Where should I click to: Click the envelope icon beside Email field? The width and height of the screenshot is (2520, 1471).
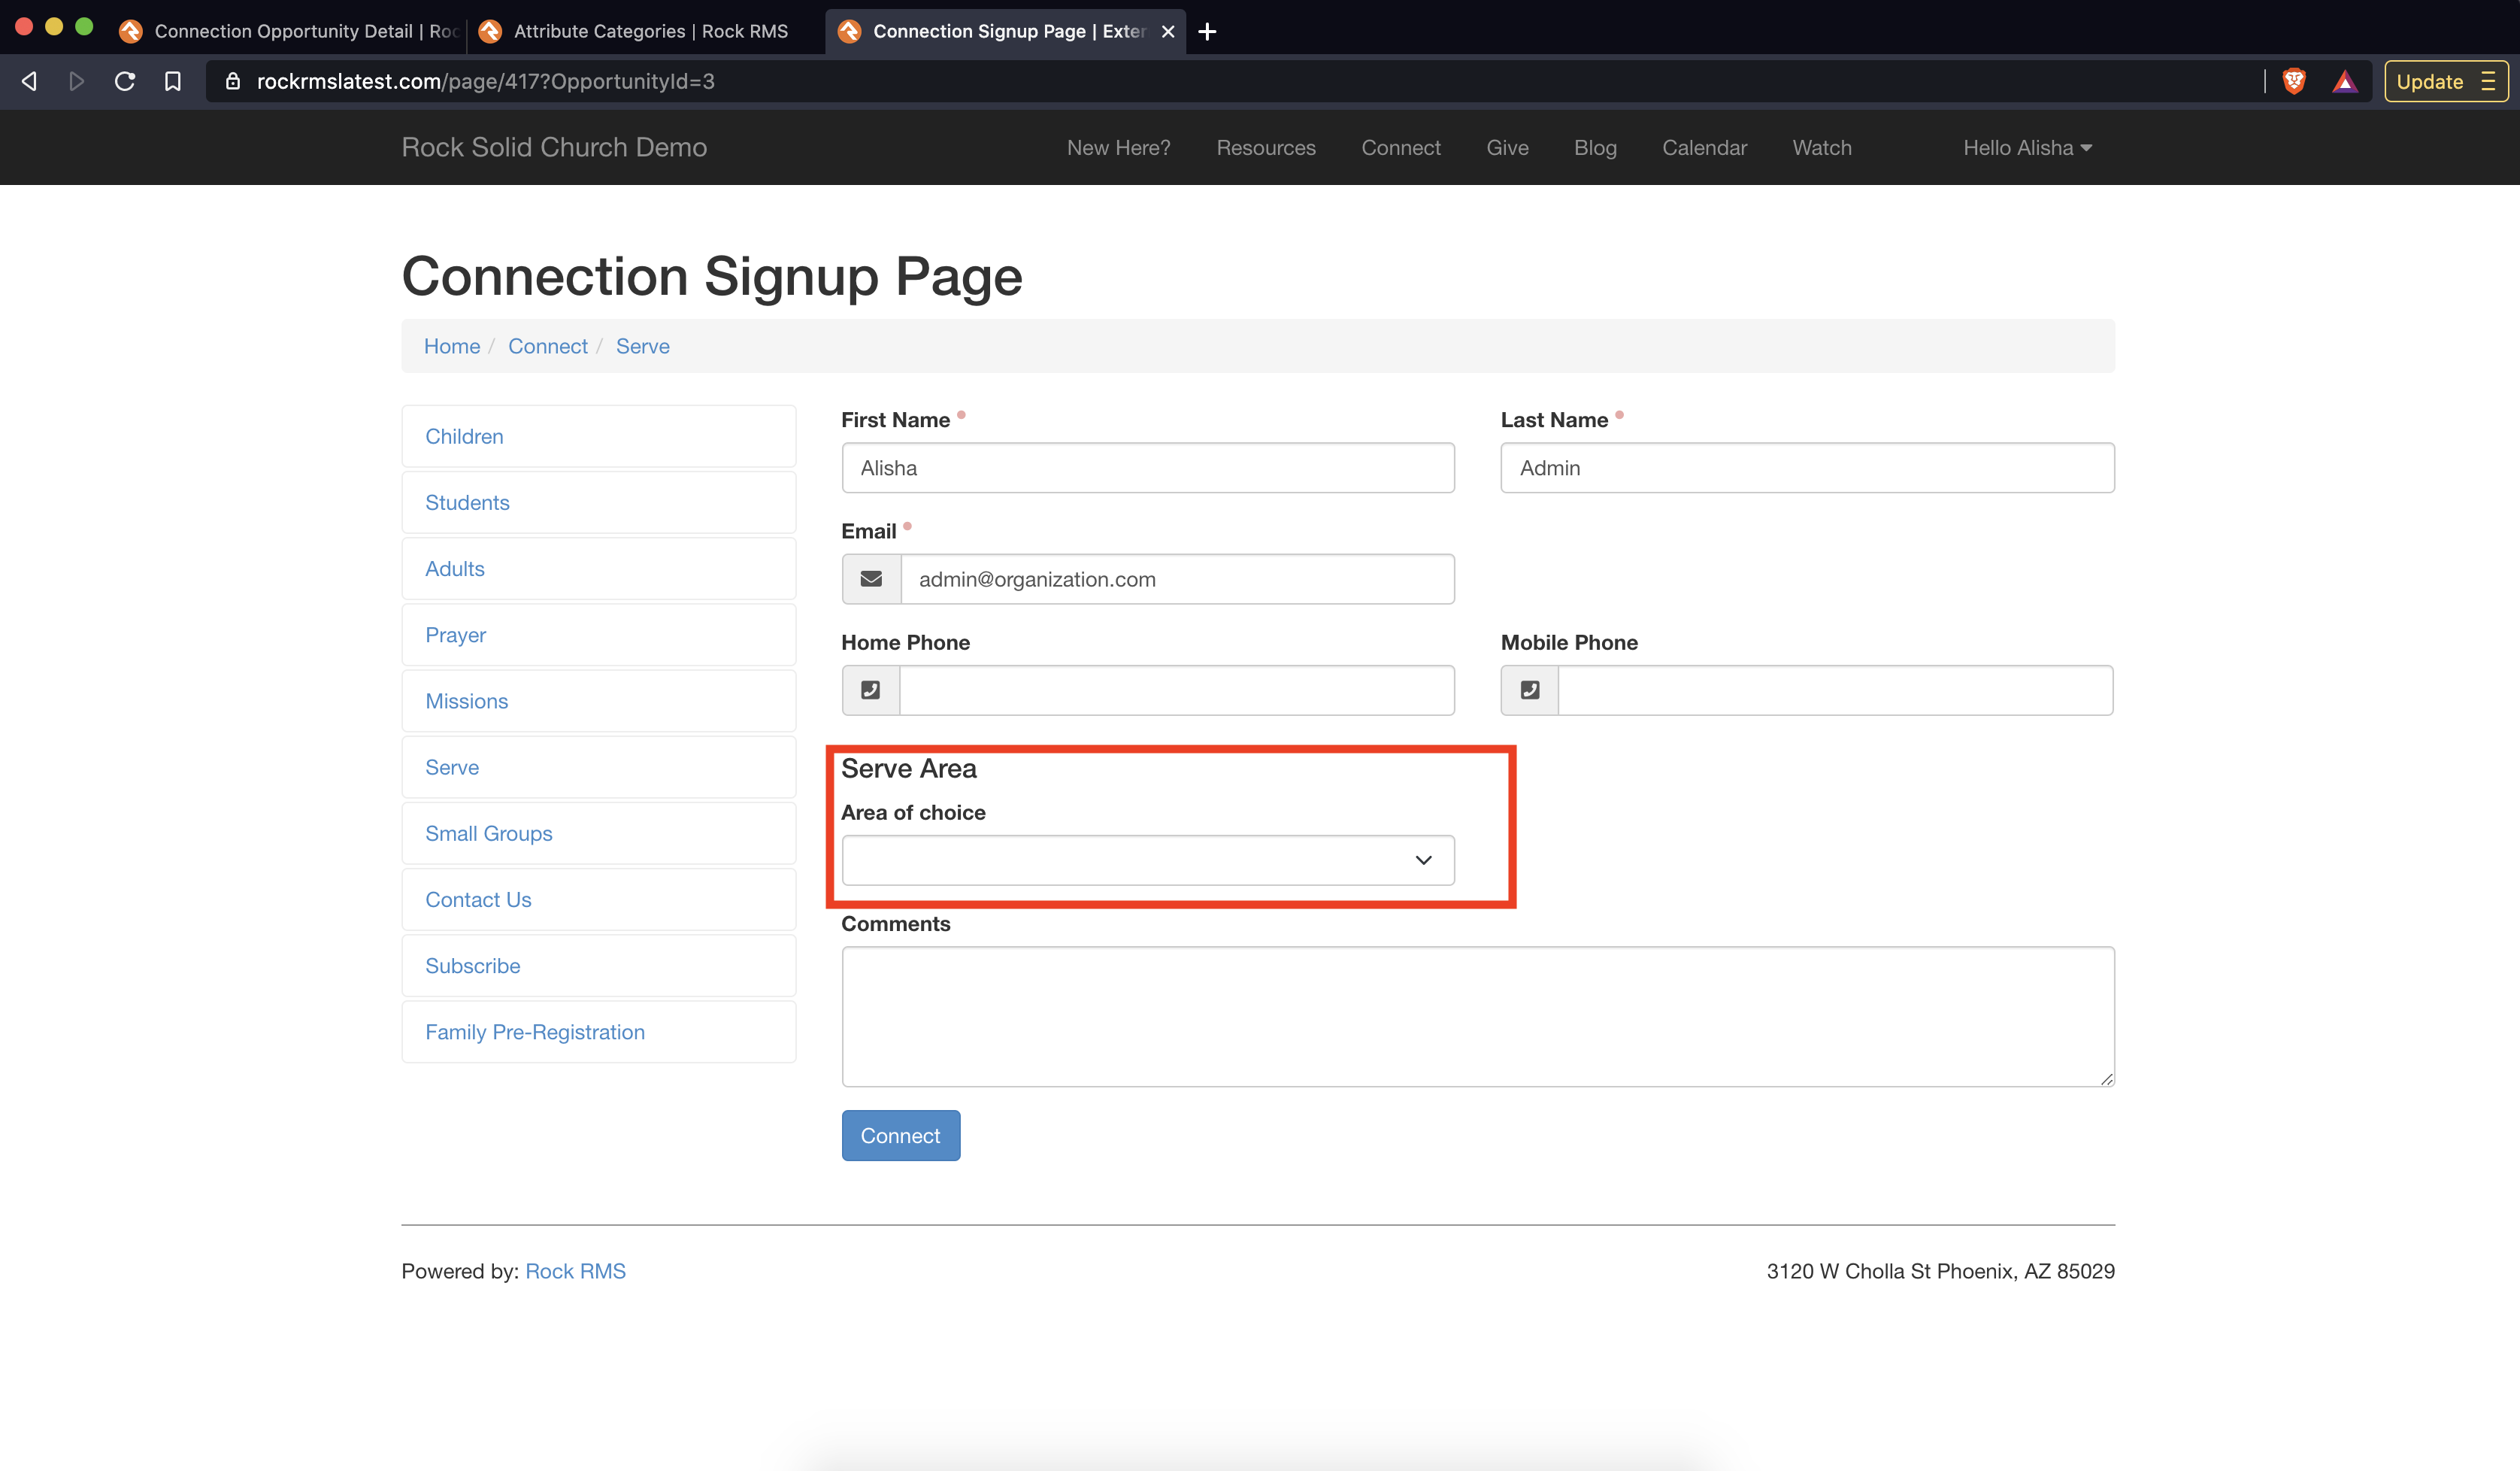pos(871,579)
